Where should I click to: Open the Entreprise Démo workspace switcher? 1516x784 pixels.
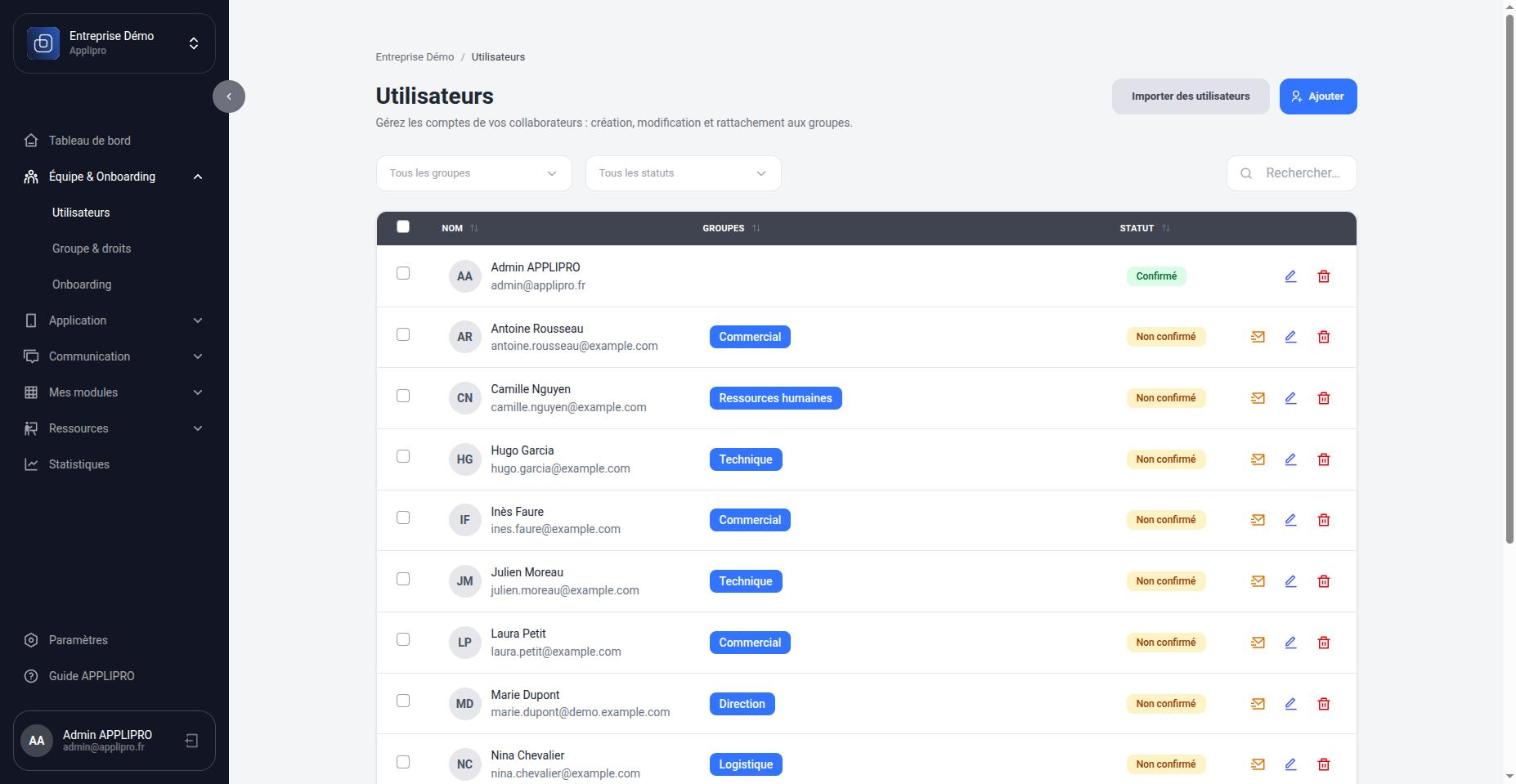114,43
